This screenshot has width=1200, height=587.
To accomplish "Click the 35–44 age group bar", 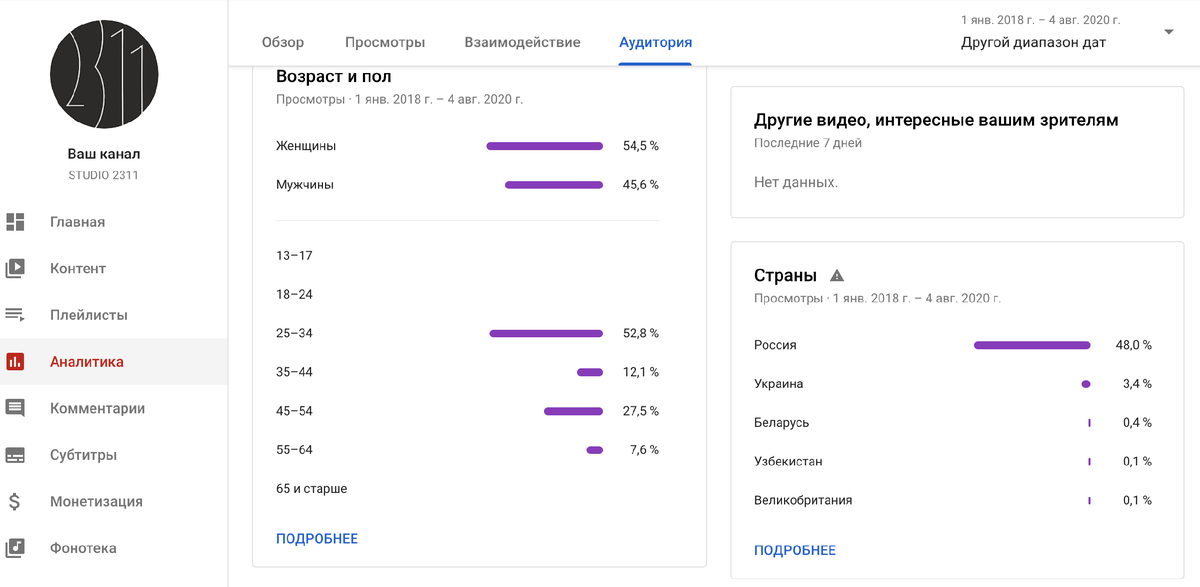I will click(x=590, y=372).
